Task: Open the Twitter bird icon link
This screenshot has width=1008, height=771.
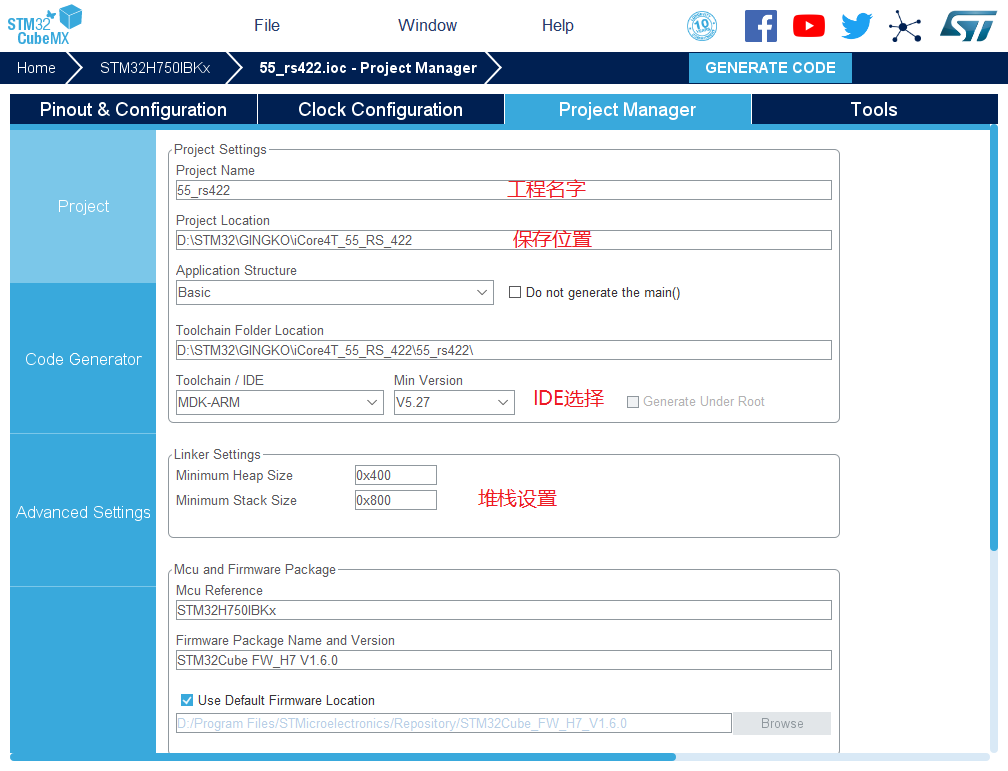Action: pos(856,26)
